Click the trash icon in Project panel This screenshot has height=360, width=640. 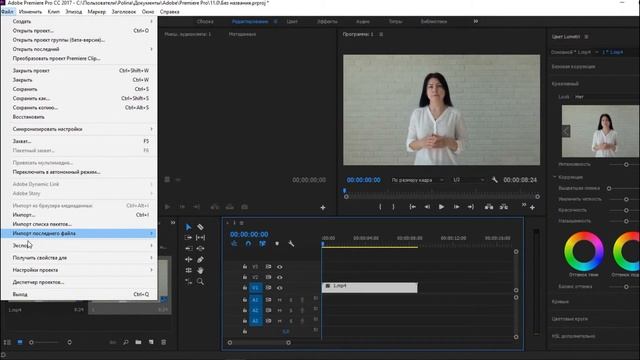[x=164, y=342]
